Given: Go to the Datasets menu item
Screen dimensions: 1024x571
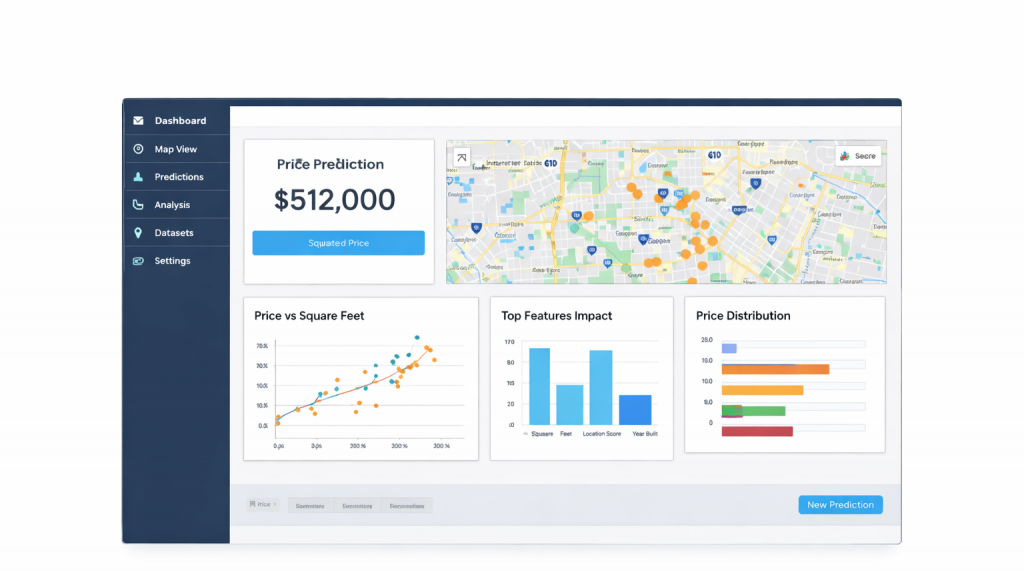Looking at the screenshot, I should [x=174, y=233].
